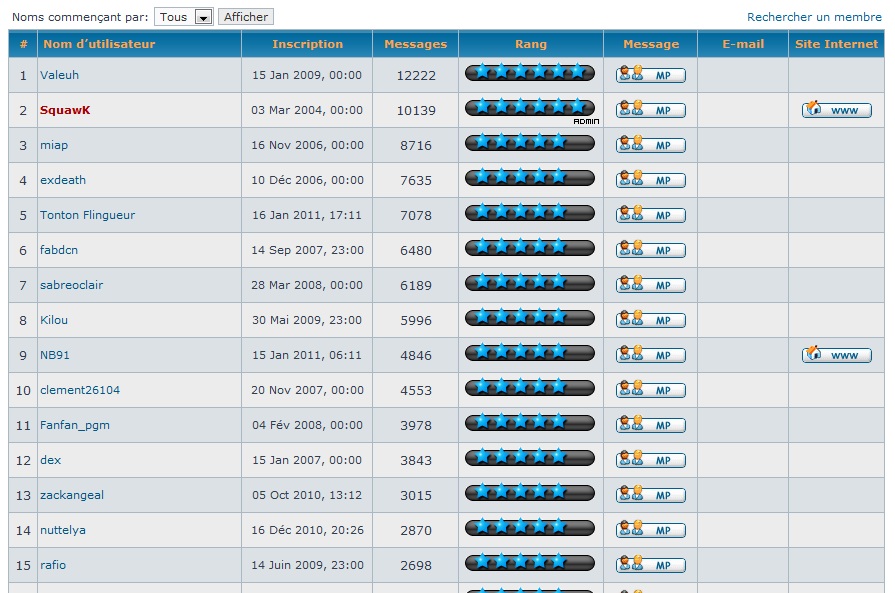Open Rechercher un membre link
Image resolution: width=895 pixels, height=593 pixels.
pyautogui.click(x=814, y=17)
